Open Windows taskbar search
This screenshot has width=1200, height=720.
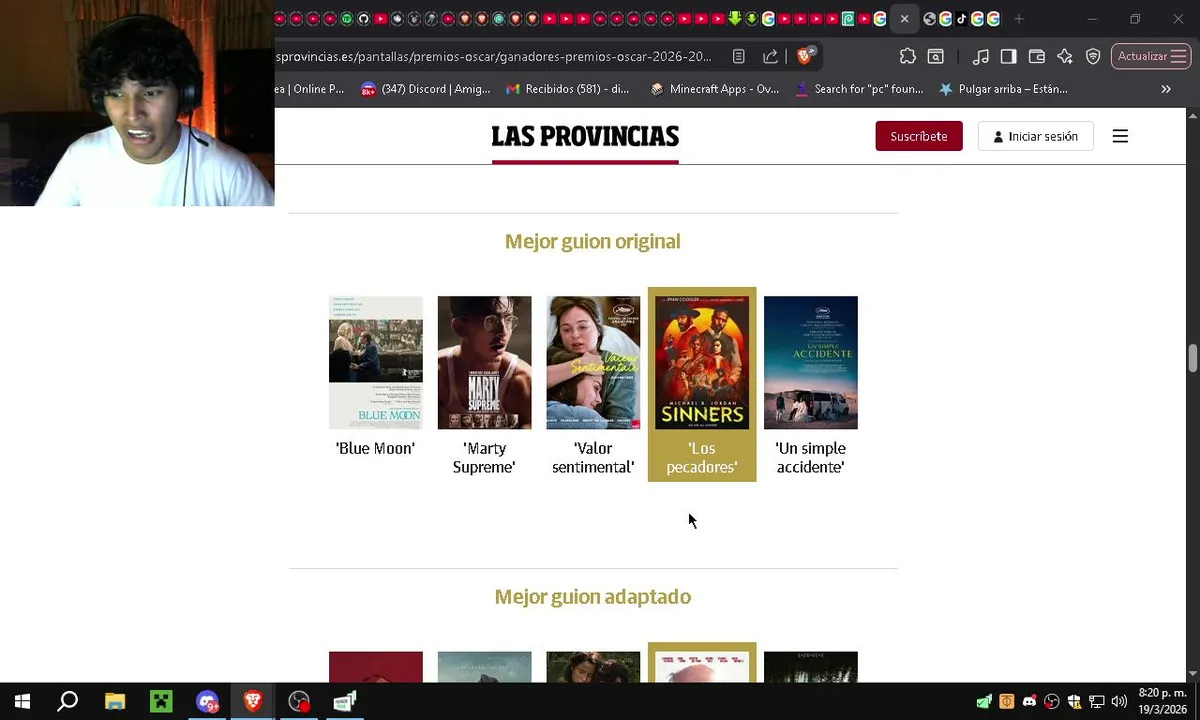pyautogui.click(x=68, y=701)
